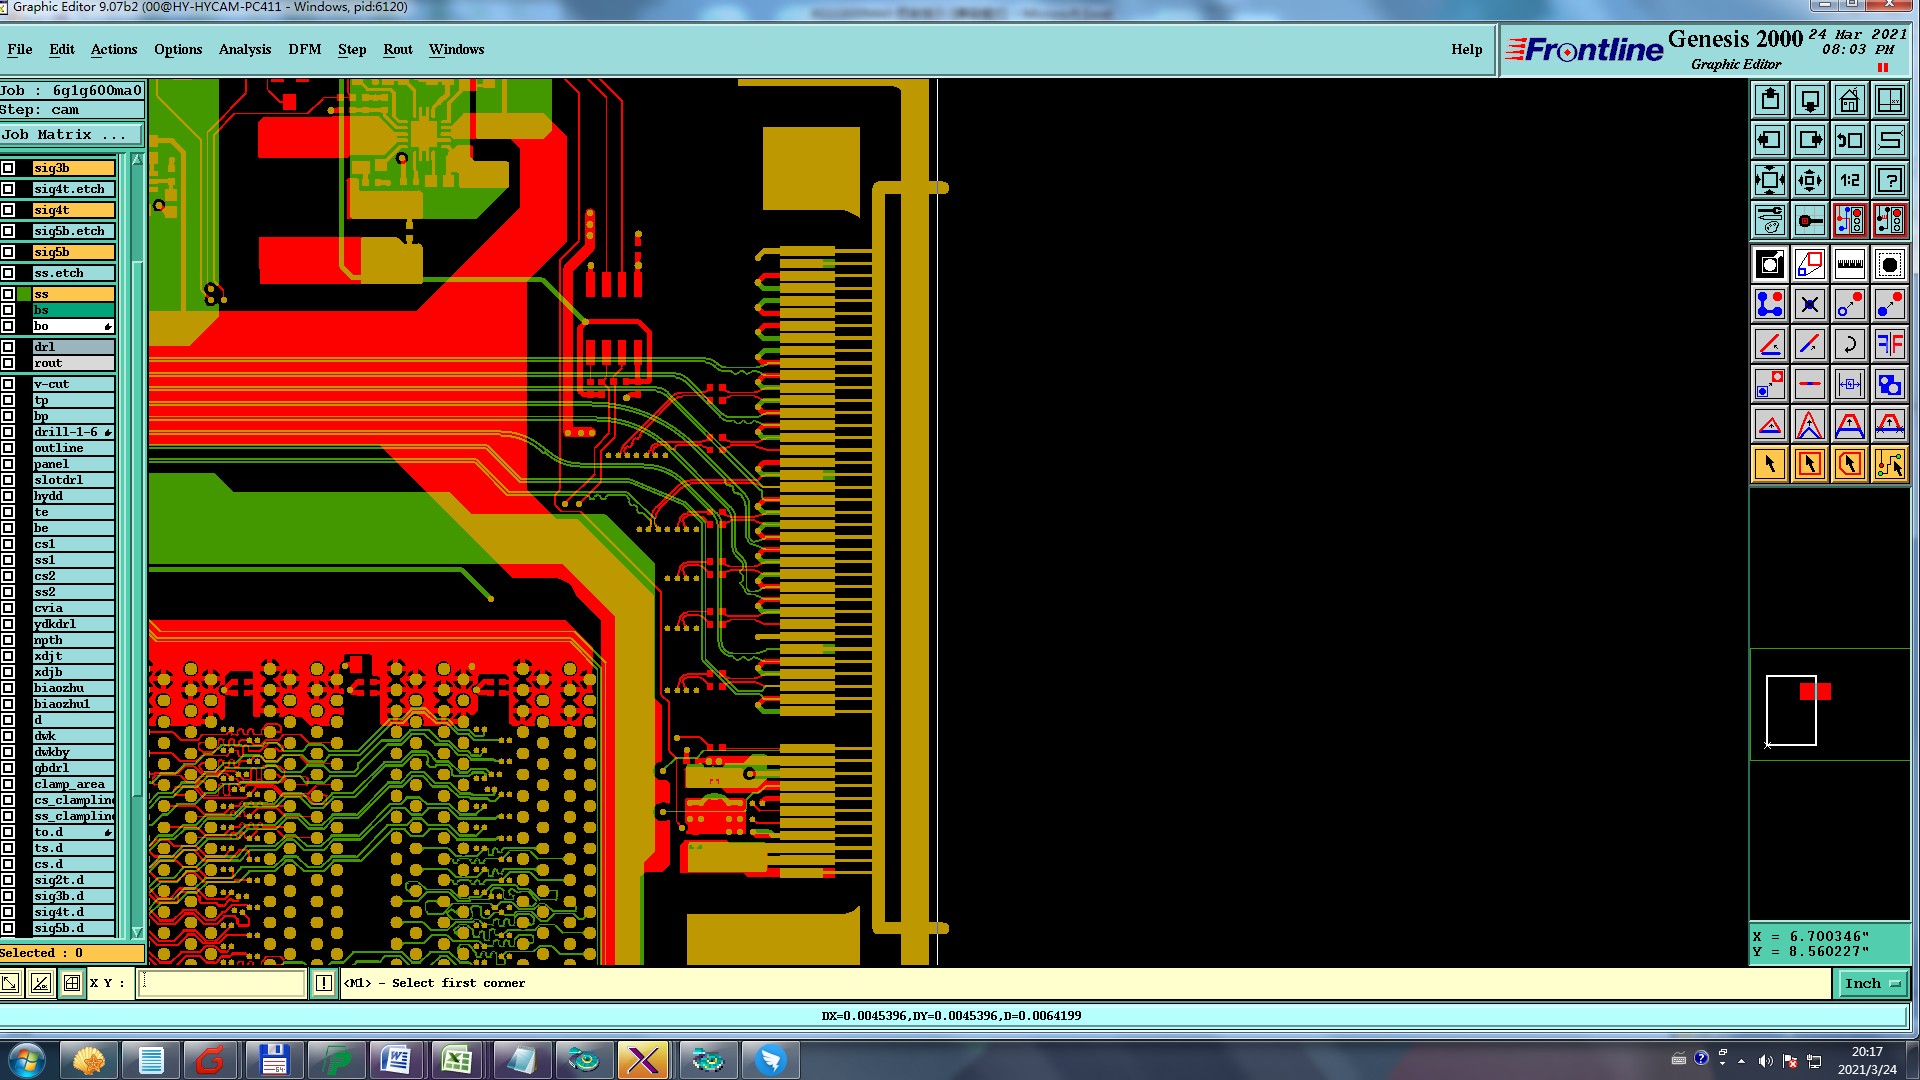The height and width of the screenshot is (1080, 1920).
Task: Open the Inch units dropdown
Action: click(1872, 983)
